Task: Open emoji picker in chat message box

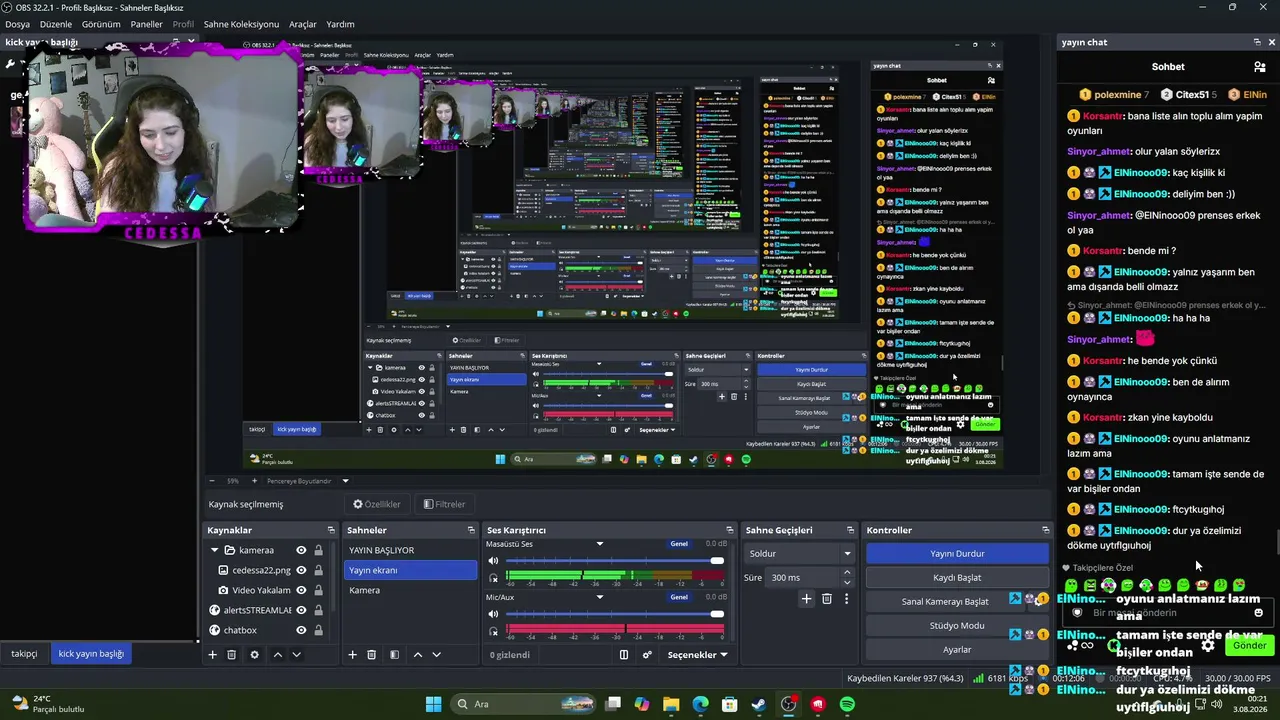Action: [1258, 613]
